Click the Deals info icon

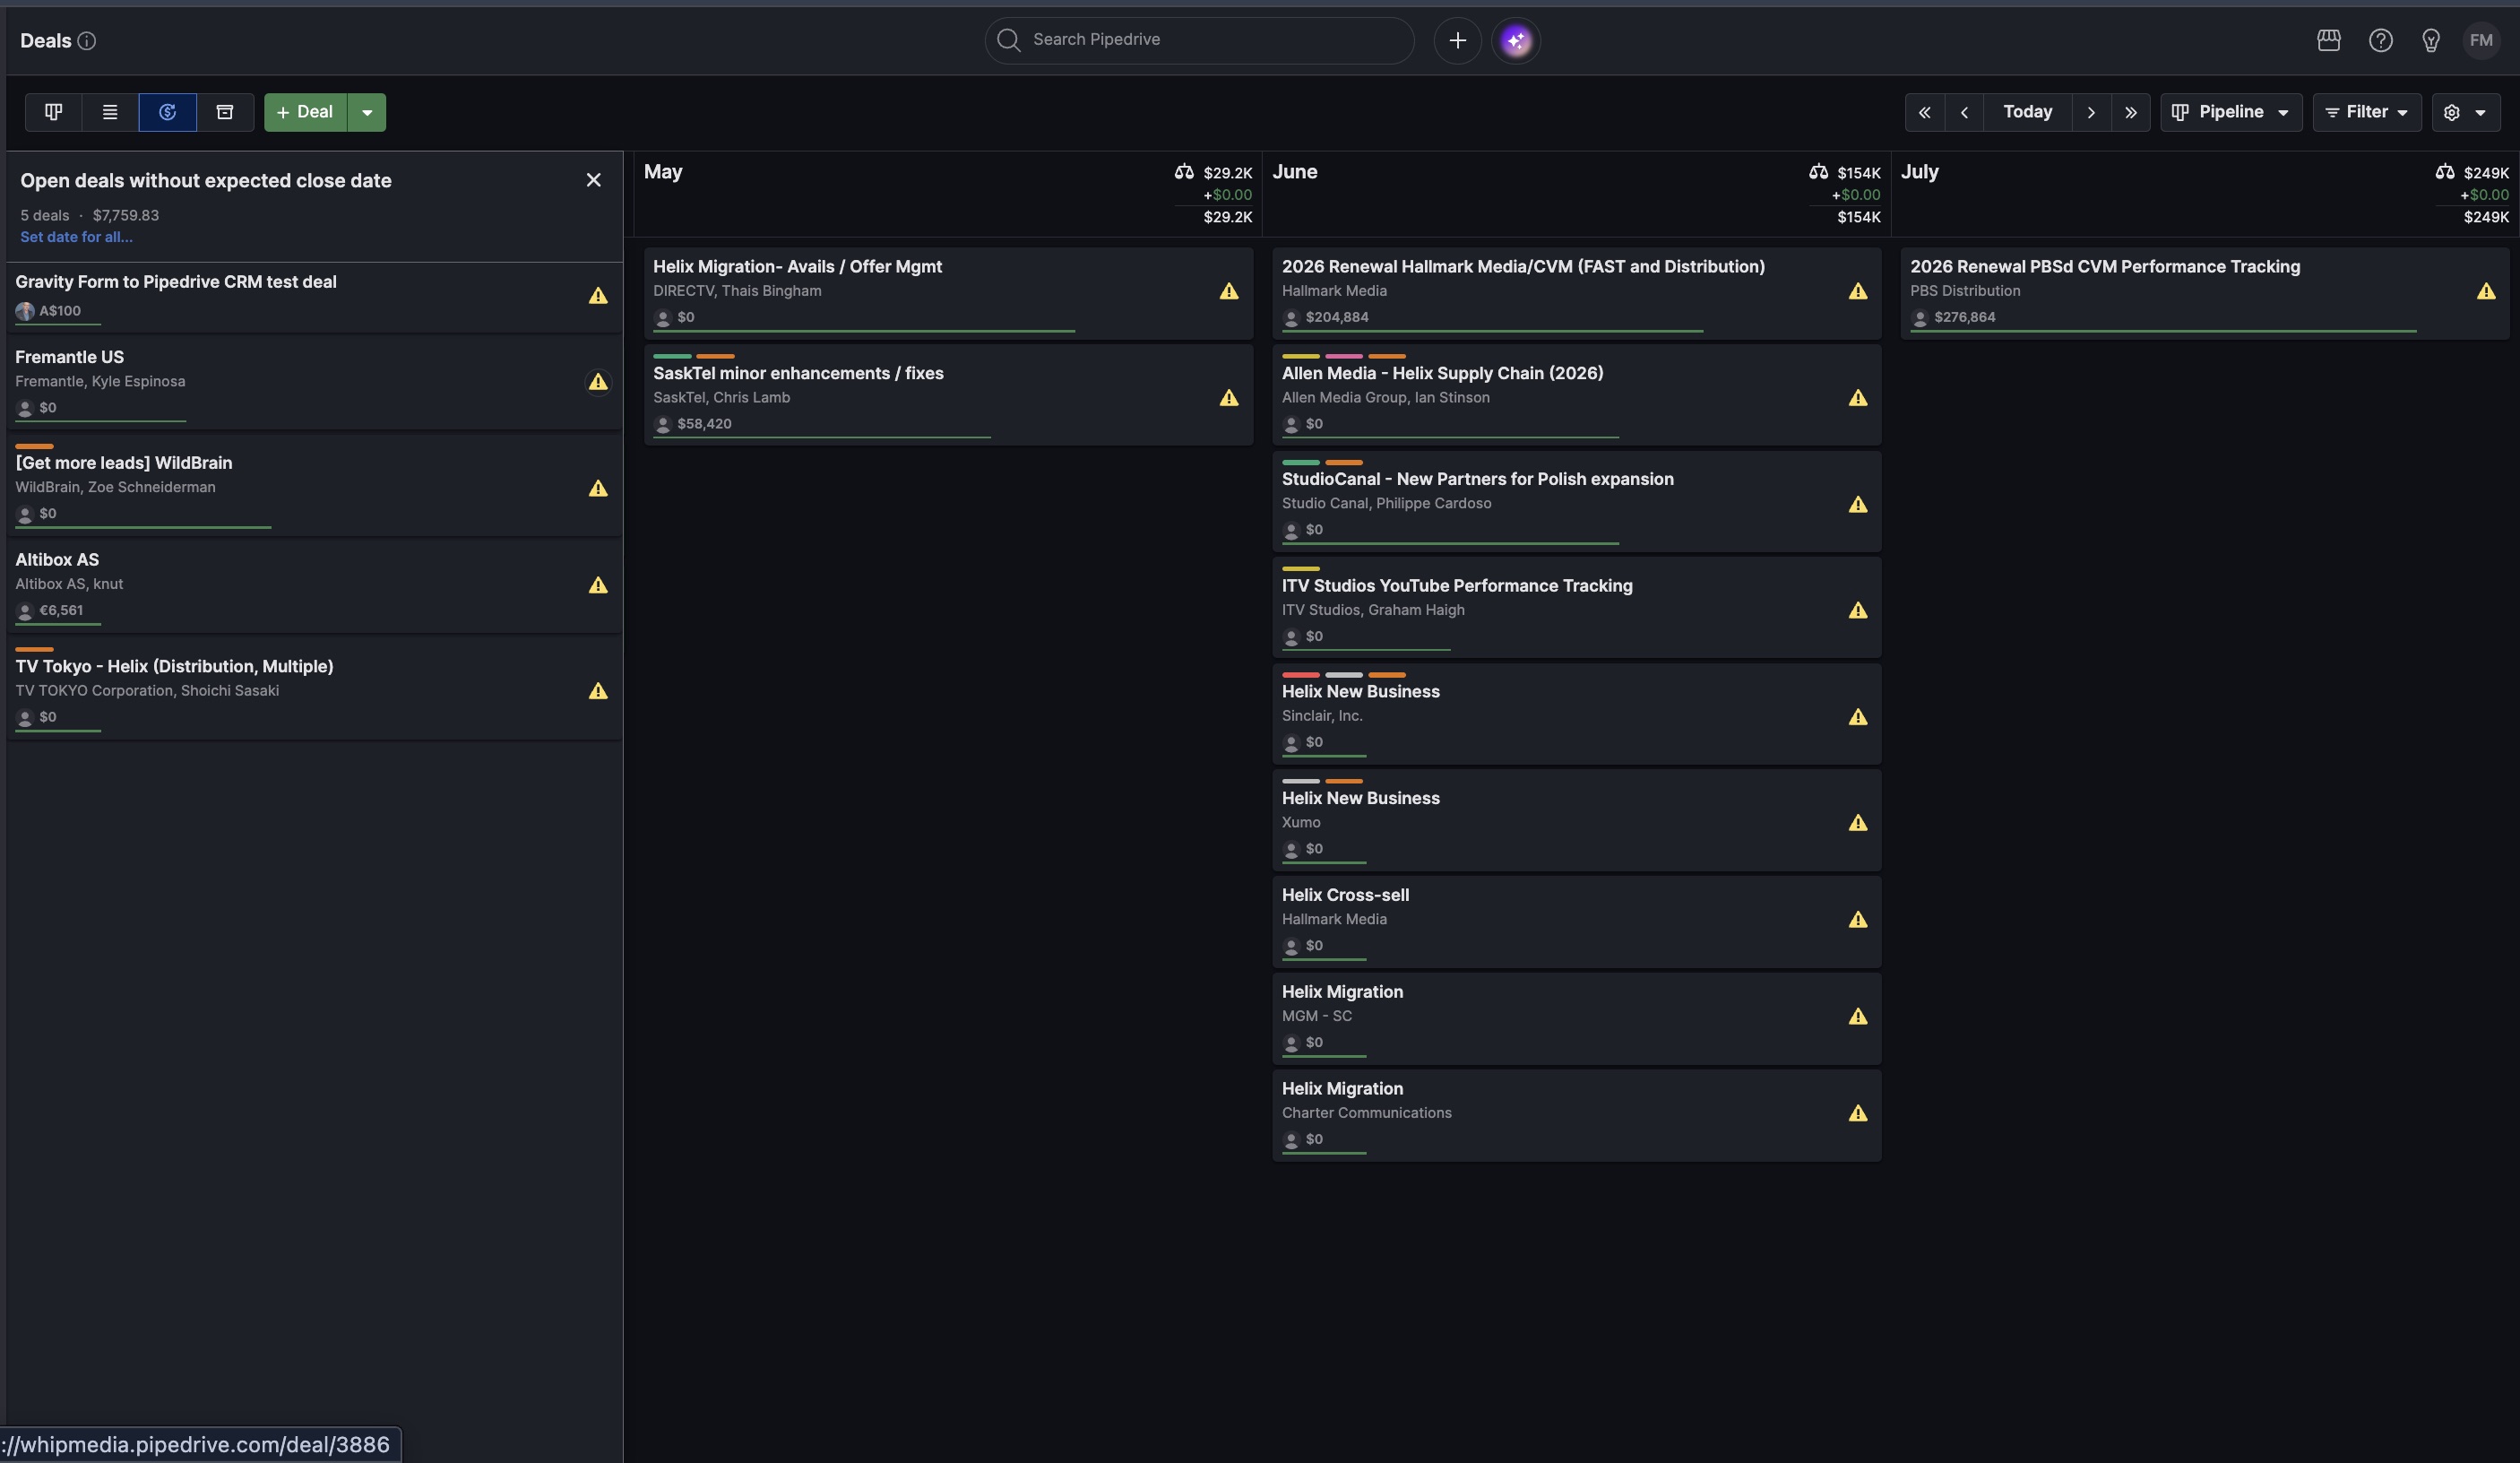pyautogui.click(x=87, y=41)
